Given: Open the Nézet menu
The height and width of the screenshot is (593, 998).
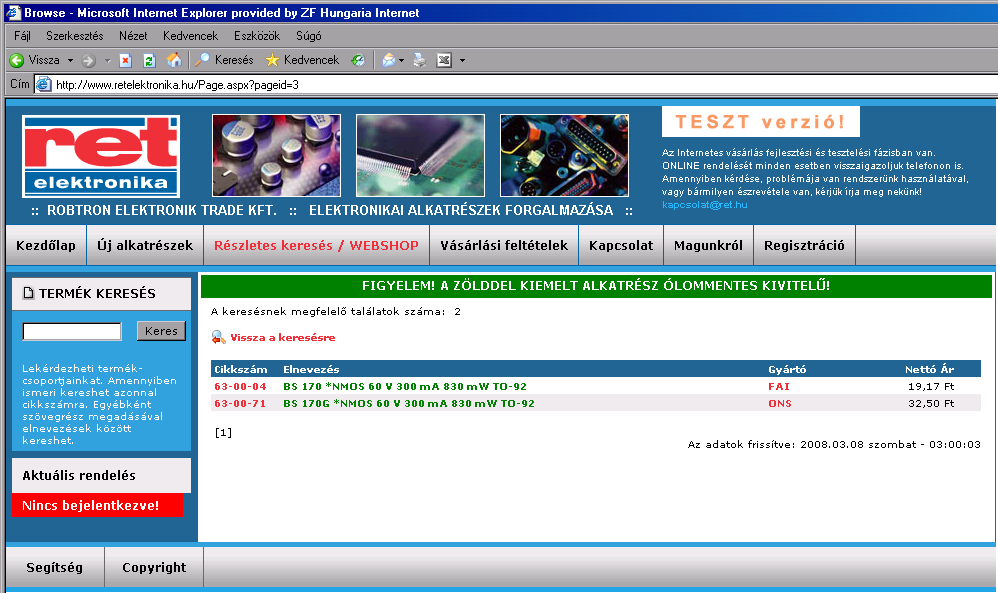Looking at the screenshot, I should pyautogui.click(x=133, y=36).
